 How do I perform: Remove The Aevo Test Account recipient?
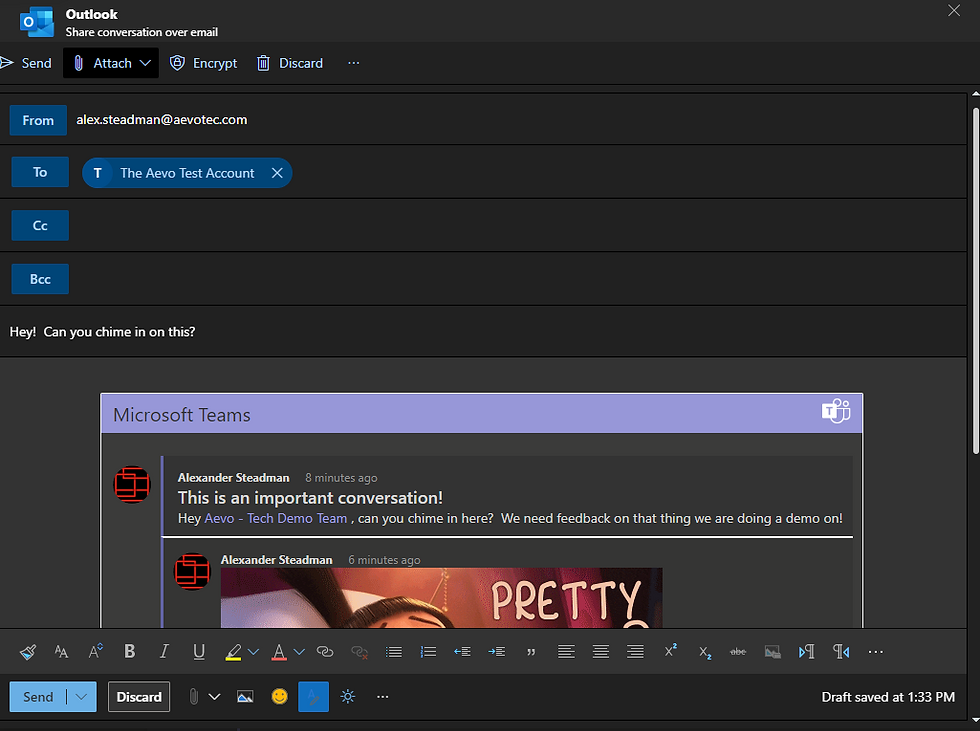tap(277, 173)
